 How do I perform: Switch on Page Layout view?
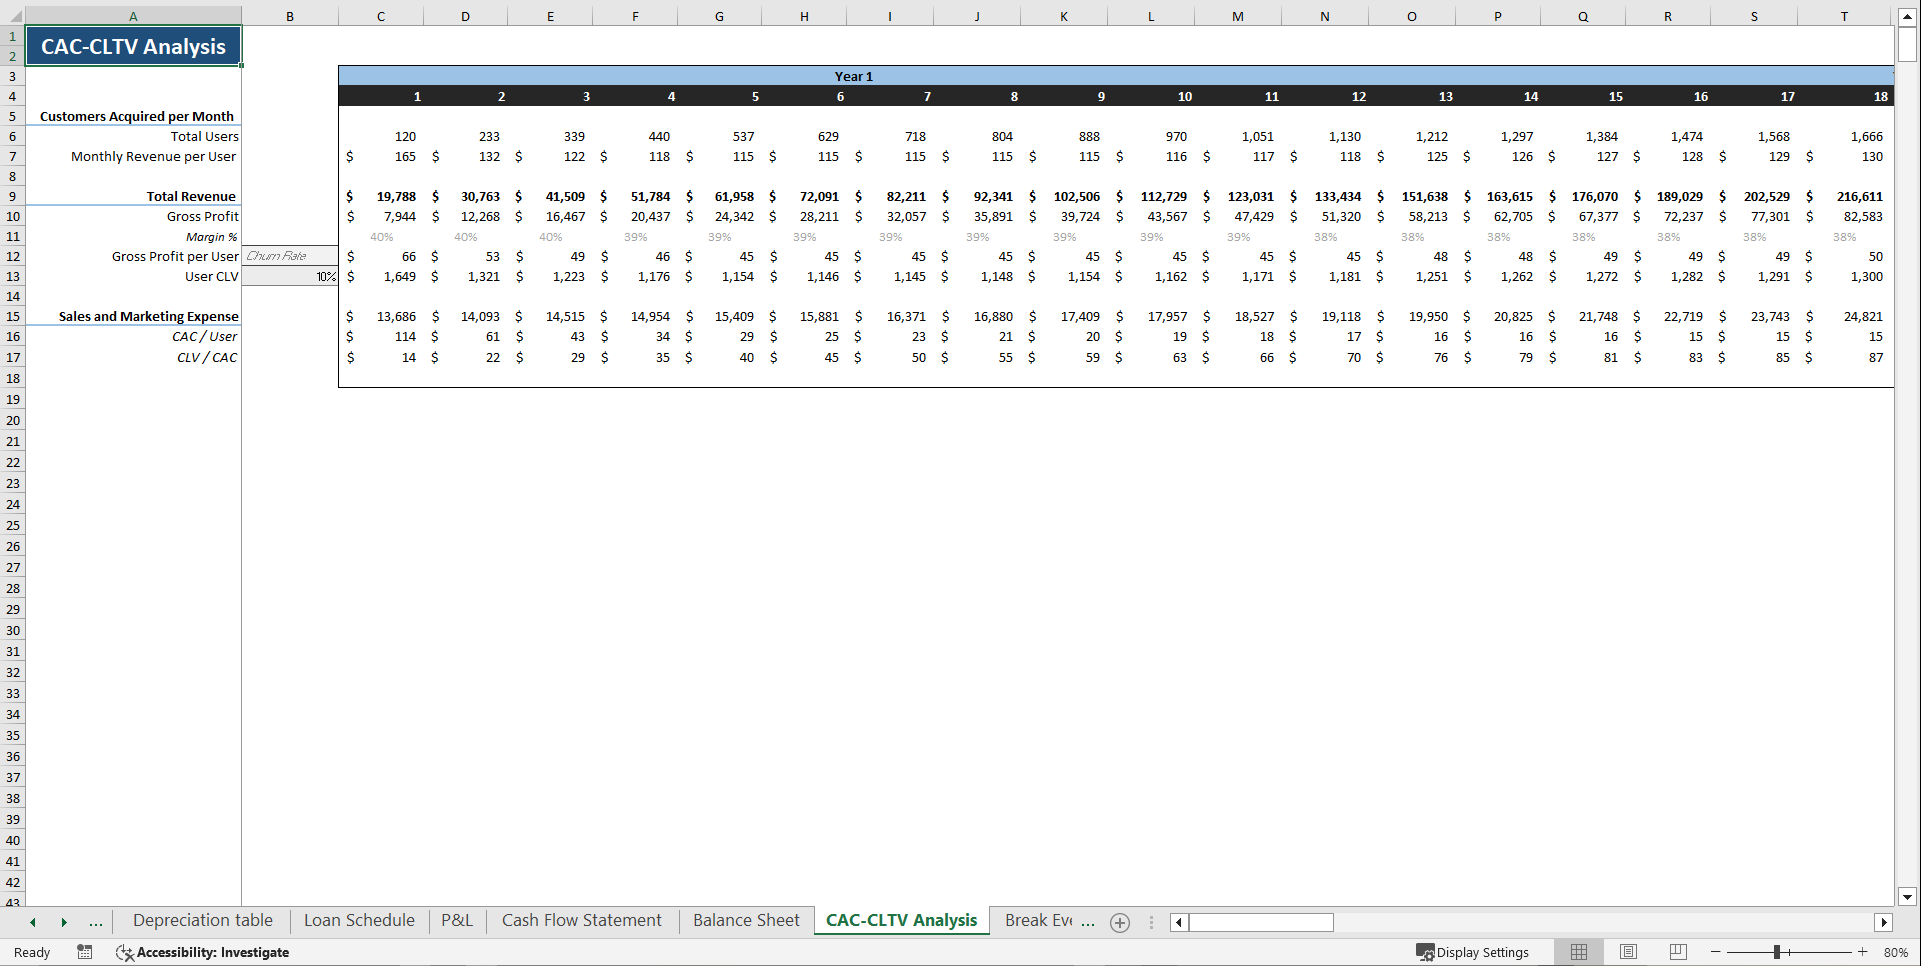pos(1628,951)
